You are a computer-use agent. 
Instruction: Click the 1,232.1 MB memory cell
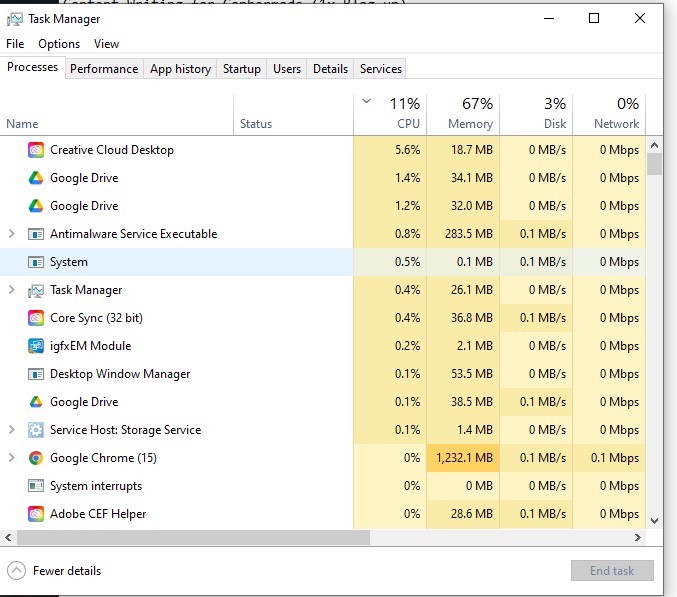pyautogui.click(x=463, y=458)
